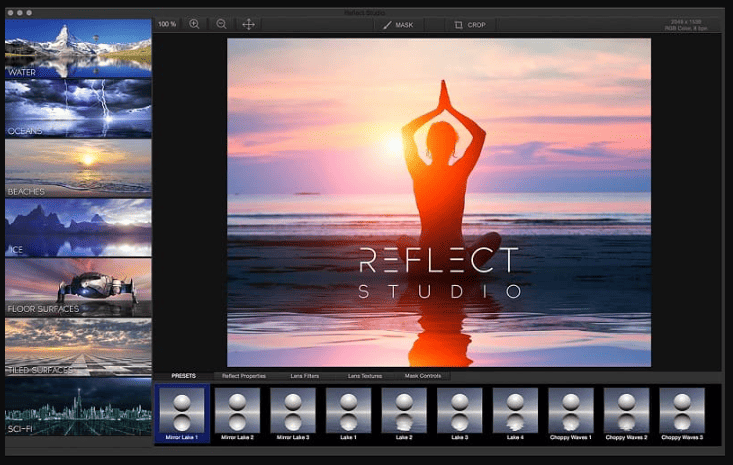Open the Sci-Fi category
The image size is (733, 465).
(x=78, y=407)
